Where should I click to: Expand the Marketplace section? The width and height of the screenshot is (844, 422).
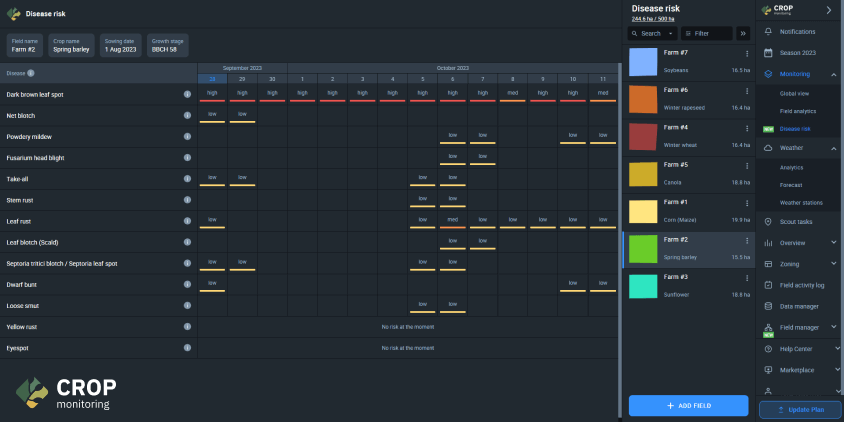pos(837,370)
